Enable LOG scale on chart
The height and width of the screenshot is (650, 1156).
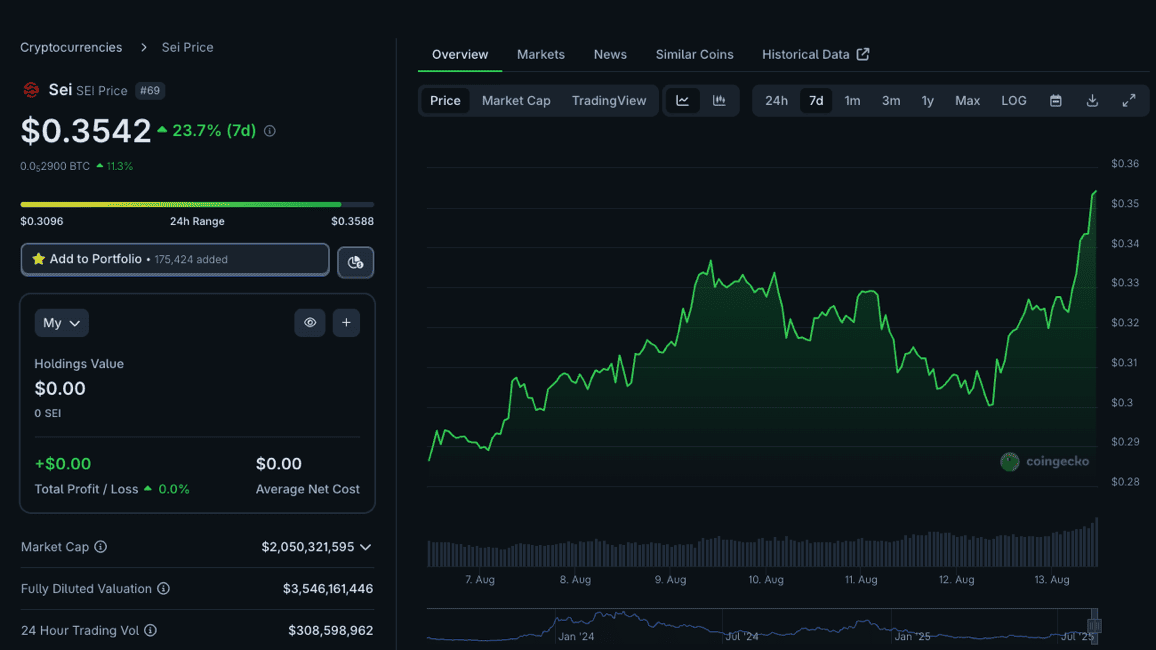(1014, 100)
